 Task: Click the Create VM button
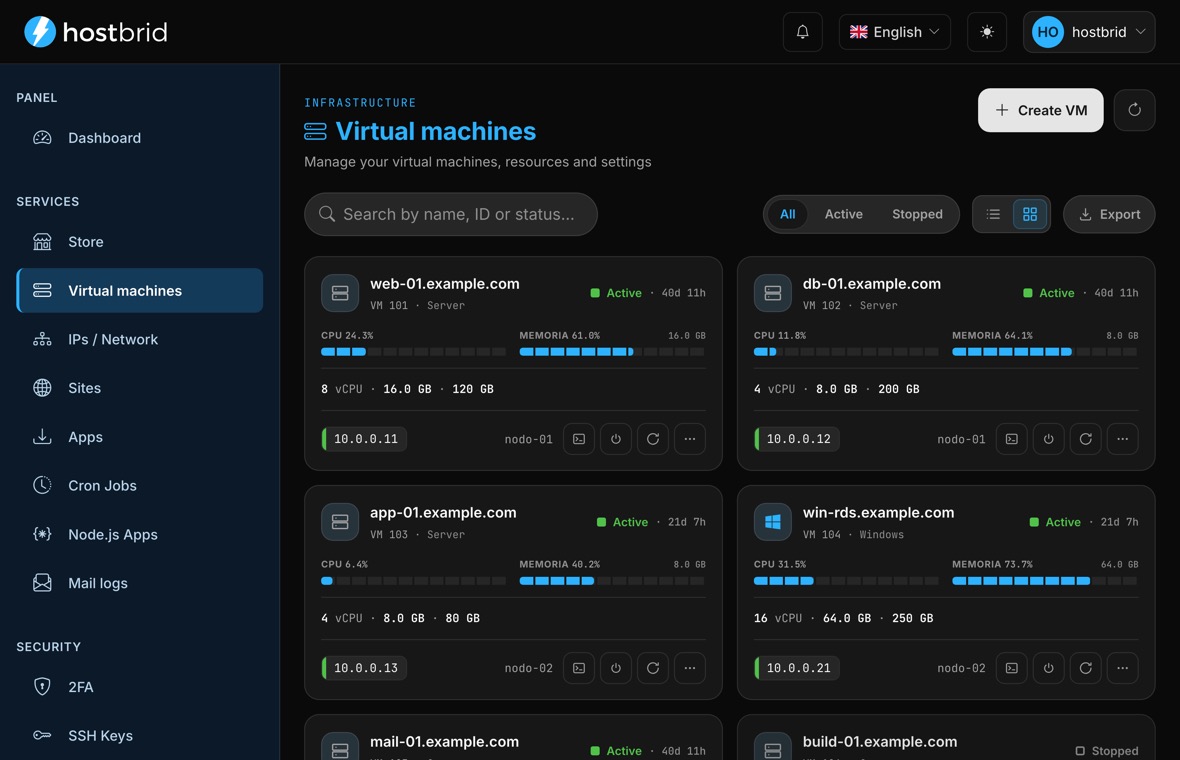1040,111
